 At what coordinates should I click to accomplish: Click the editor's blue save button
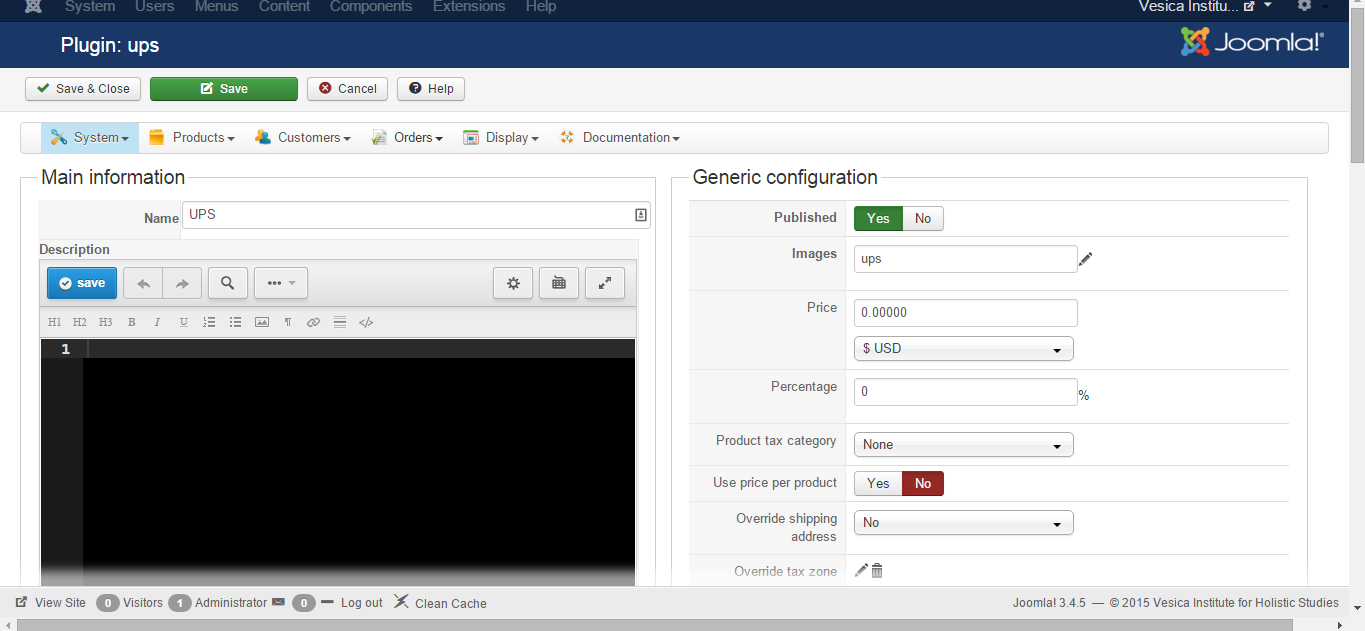click(82, 283)
